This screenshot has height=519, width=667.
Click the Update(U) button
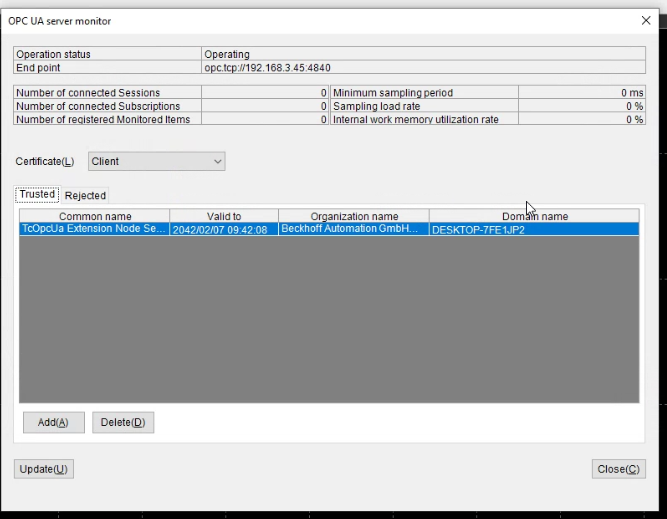[x=44, y=469]
